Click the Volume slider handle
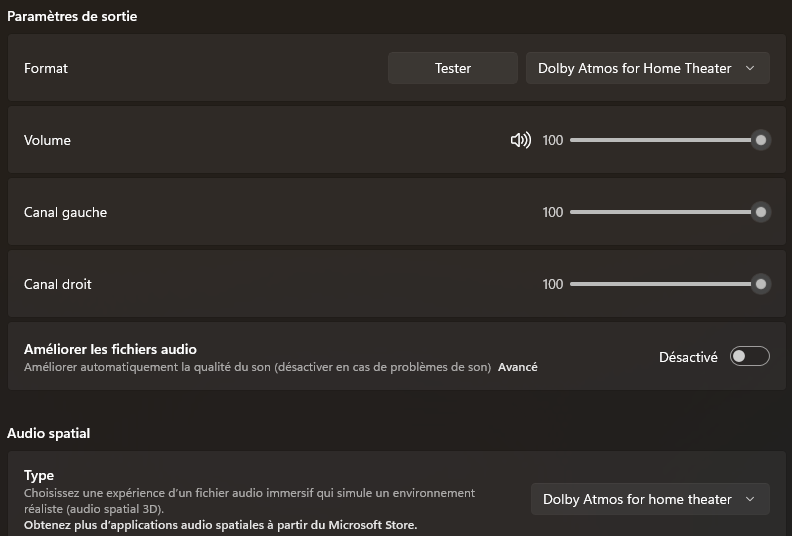 (761, 141)
